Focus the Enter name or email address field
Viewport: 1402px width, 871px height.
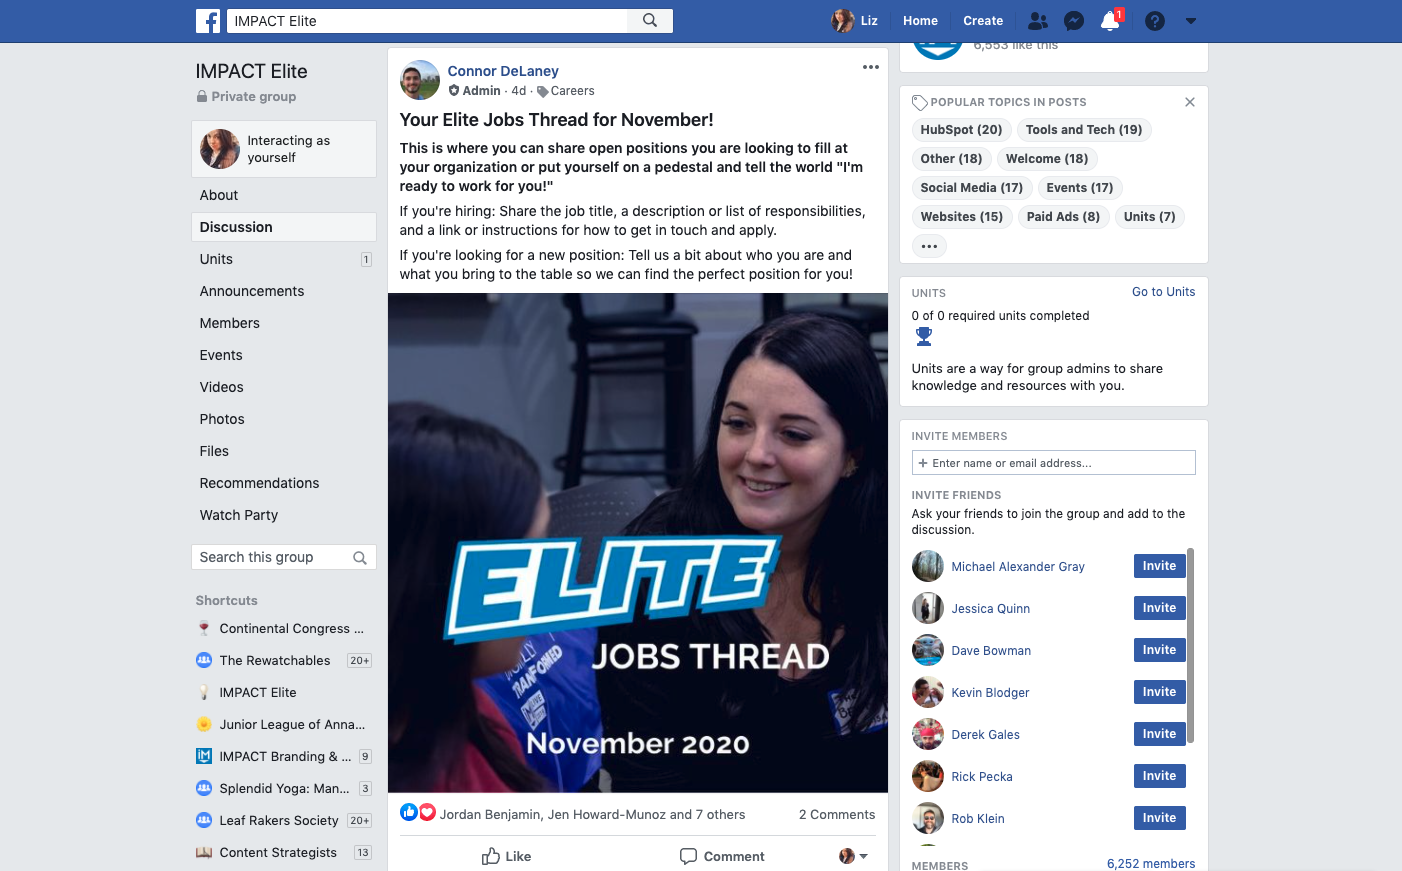[1053, 463]
